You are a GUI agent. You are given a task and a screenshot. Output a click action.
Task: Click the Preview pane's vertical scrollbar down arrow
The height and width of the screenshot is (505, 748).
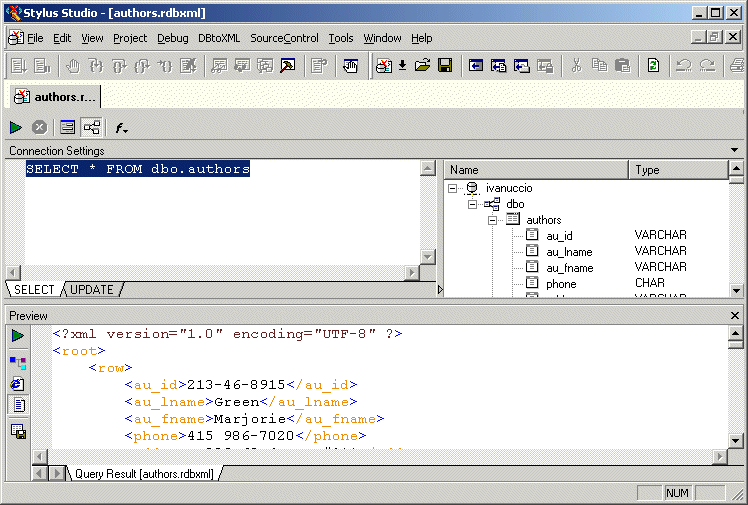736,441
